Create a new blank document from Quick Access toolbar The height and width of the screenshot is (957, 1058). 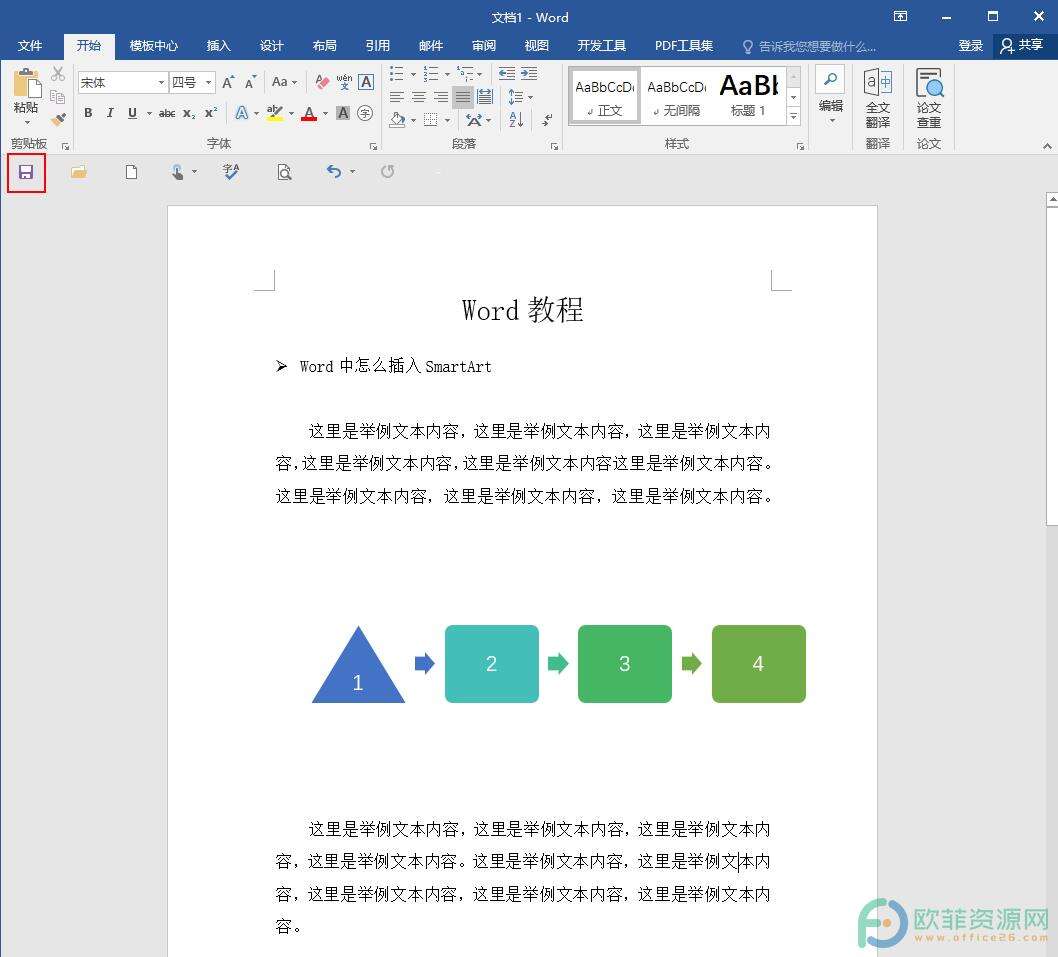pos(131,172)
